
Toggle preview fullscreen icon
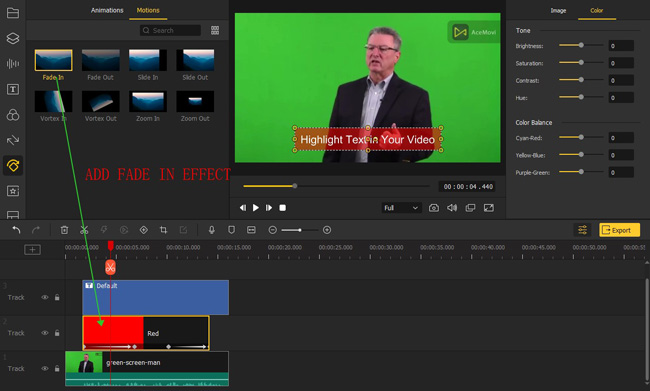coord(489,208)
